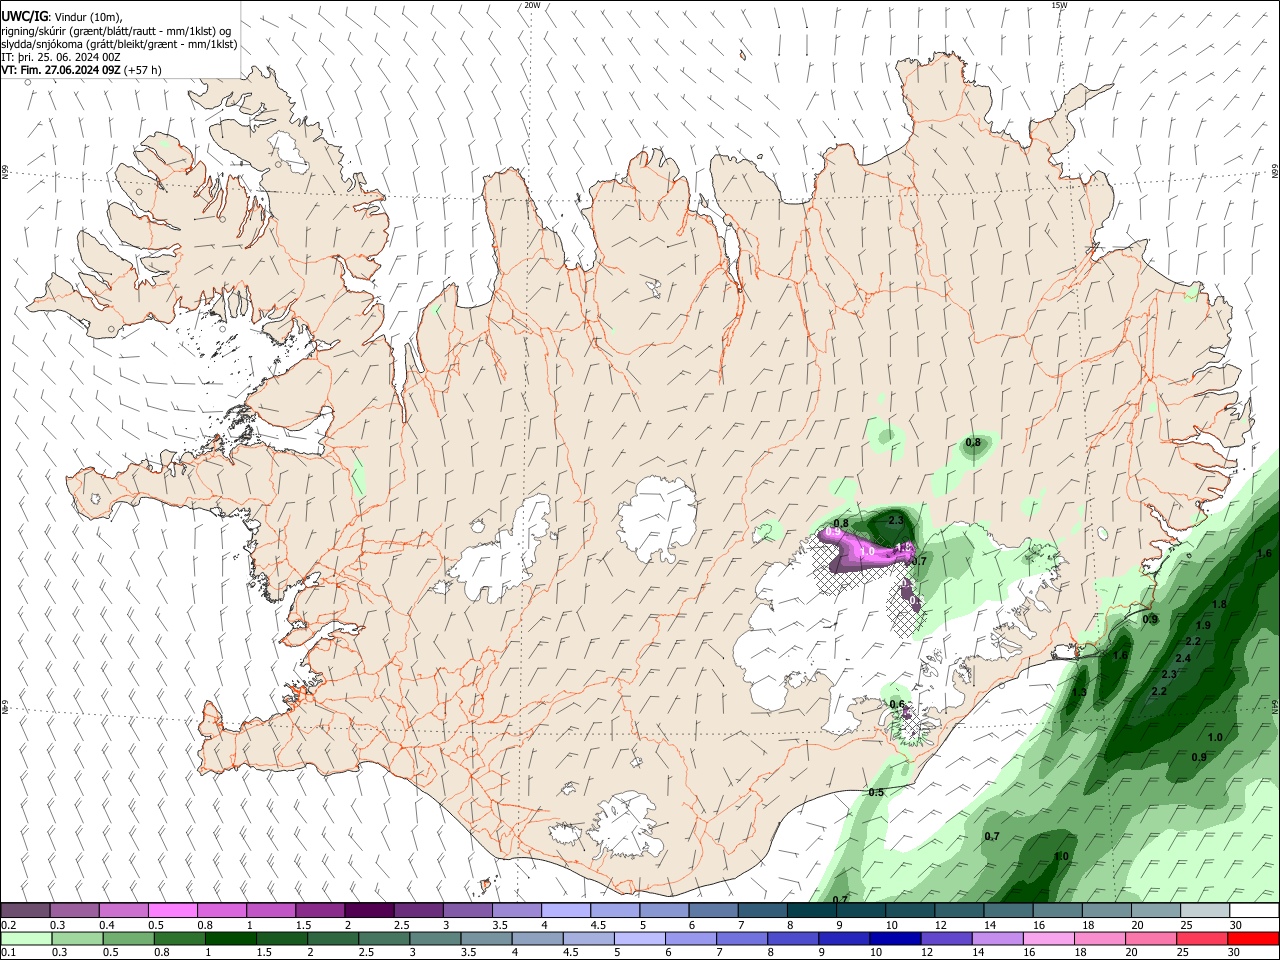Pick the violet 14 swatch in lower scale
Viewport: 1280px width, 960px height.
pyautogui.click(x=997, y=938)
